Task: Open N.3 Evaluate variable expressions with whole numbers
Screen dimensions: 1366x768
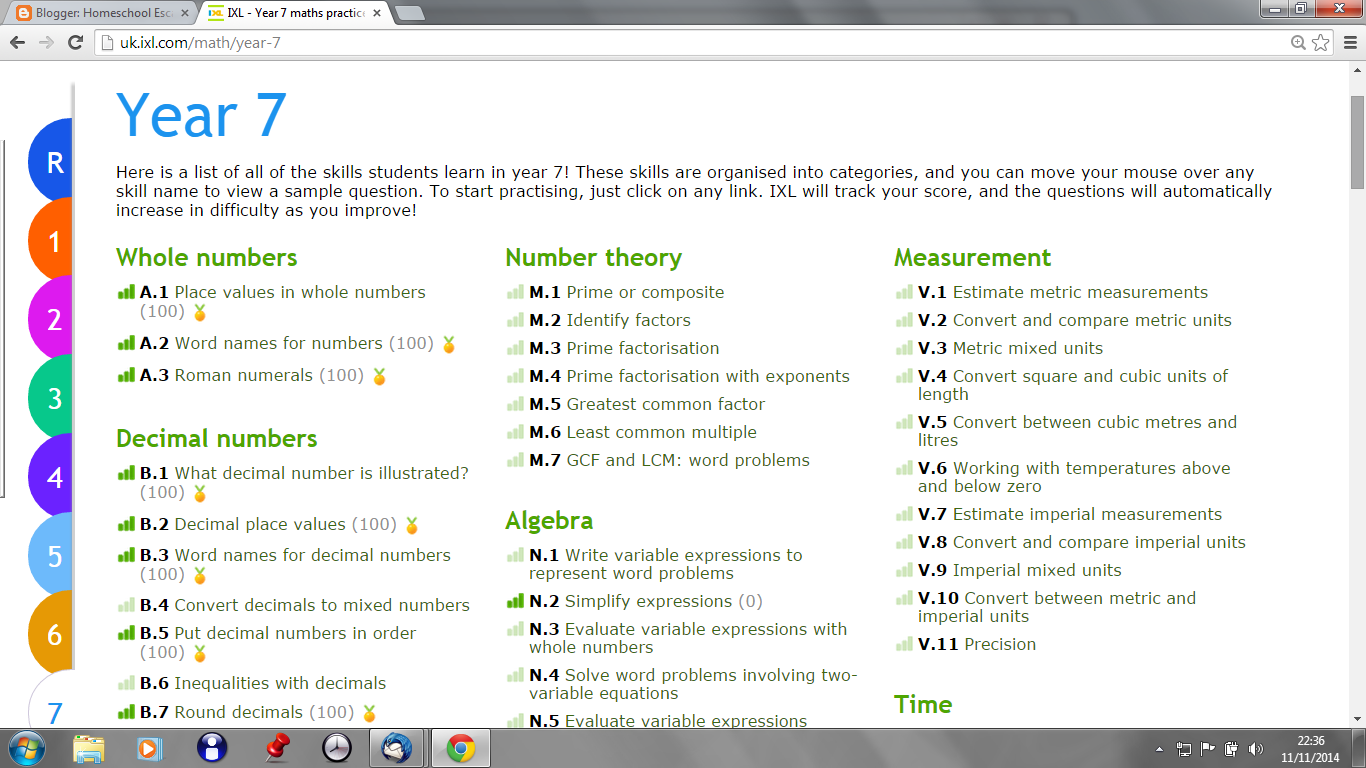Action: tap(688, 638)
